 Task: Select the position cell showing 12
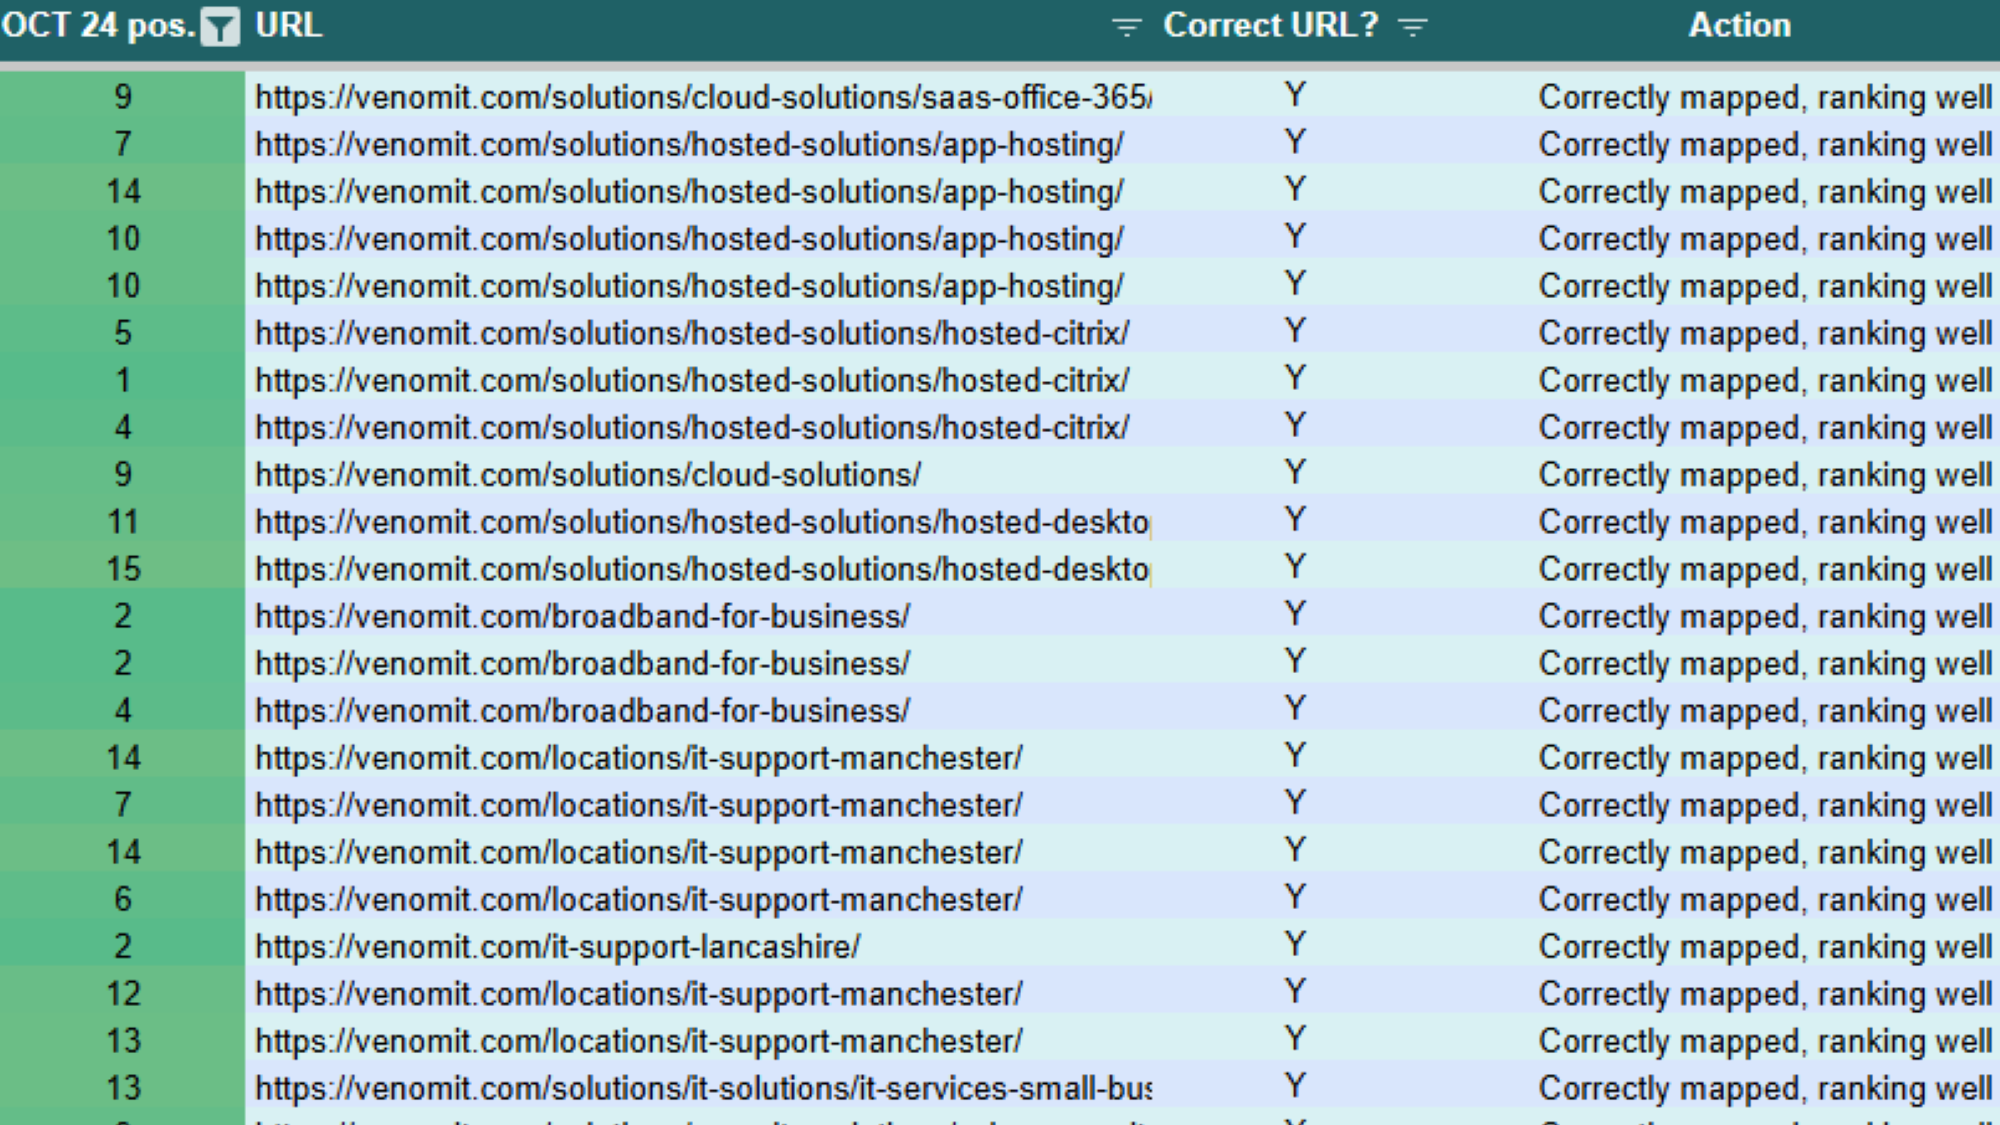123,993
